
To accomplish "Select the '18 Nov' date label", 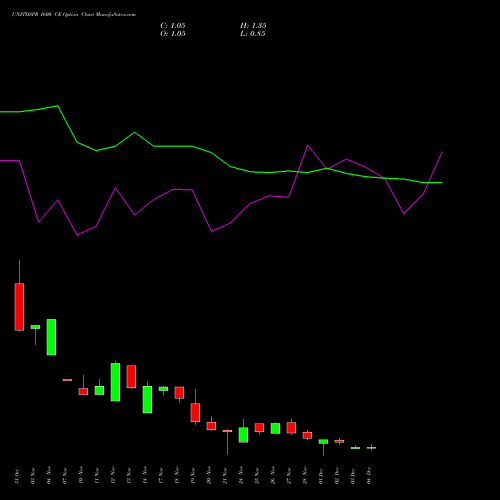I will pos(177,476).
